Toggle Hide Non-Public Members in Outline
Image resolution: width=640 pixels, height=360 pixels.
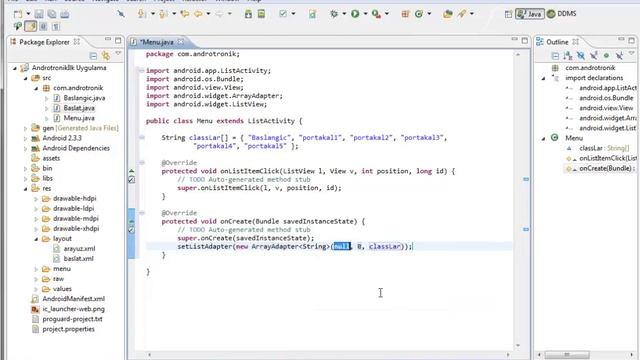pos(606,56)
